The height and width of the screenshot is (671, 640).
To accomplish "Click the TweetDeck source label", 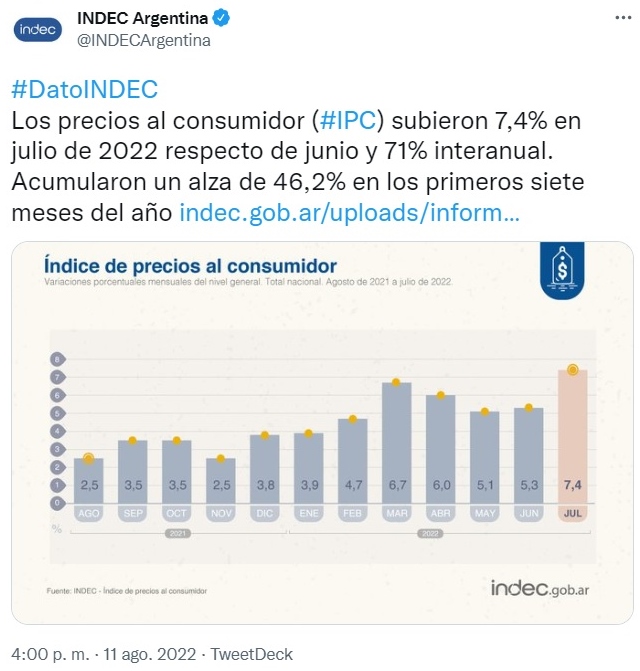I will pyautogui.click(x=252, y=654).
